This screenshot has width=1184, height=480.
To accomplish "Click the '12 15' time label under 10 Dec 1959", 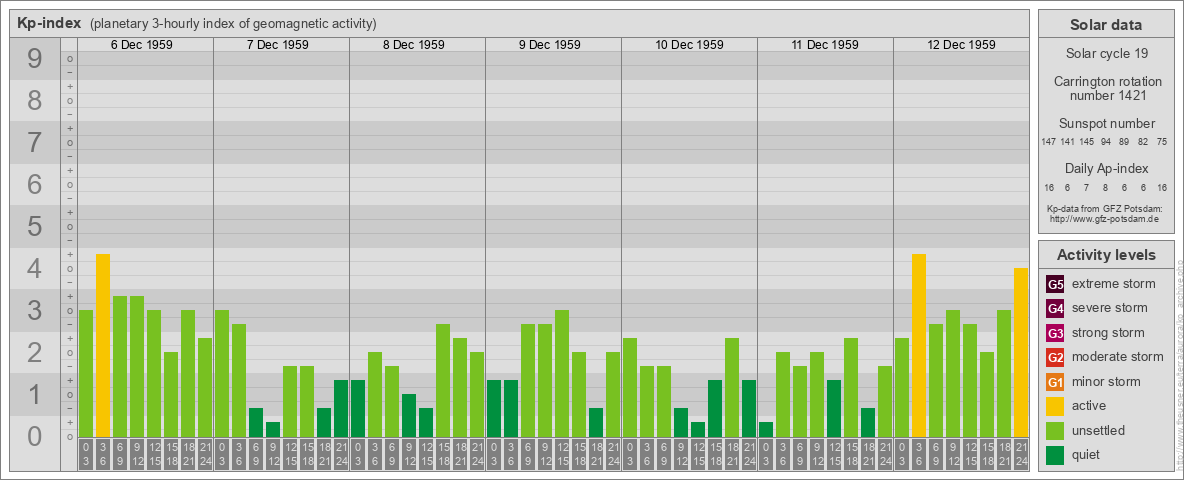I will (698, 454).
